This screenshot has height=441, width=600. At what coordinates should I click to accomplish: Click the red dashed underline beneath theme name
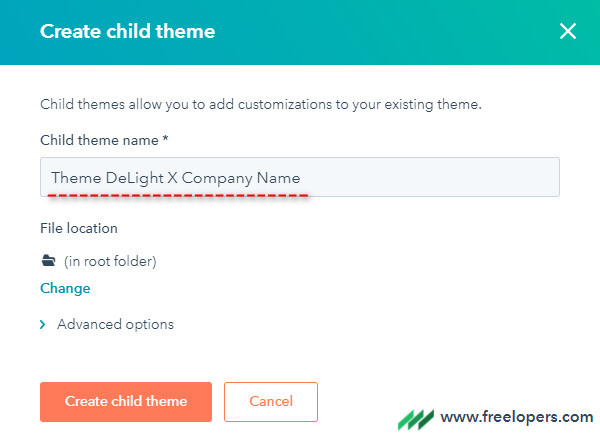click(x=178, y=195)
